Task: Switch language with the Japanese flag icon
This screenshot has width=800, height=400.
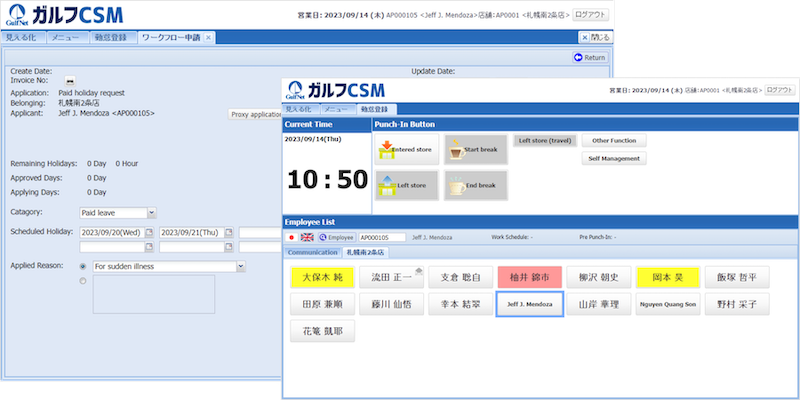Action: [x=291, y=238]
